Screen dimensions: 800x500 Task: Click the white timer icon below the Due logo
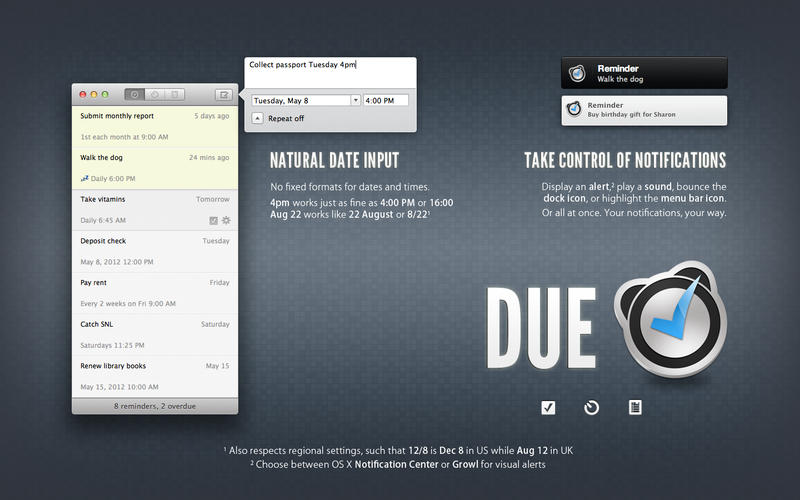pos(591,408)
